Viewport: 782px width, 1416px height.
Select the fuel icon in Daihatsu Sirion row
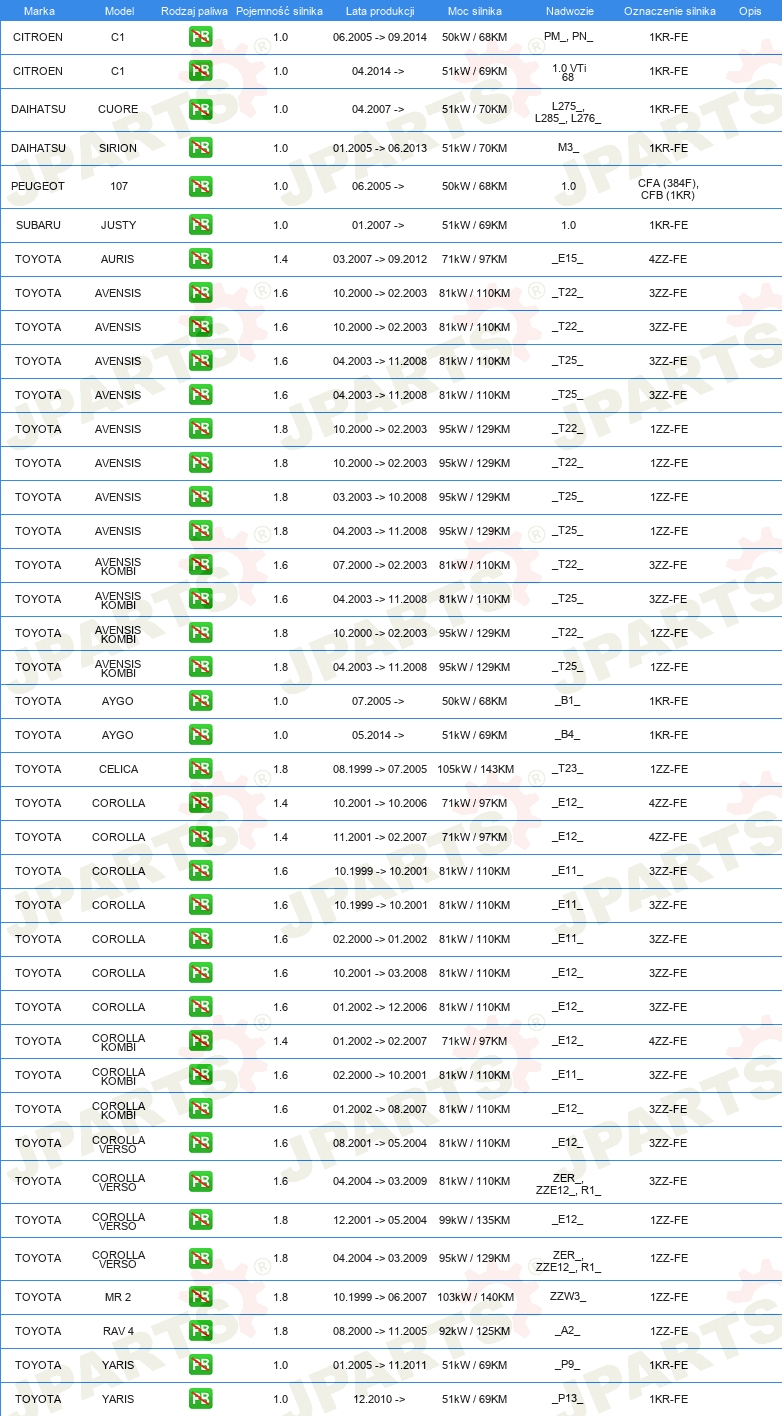tap(200, 148)
